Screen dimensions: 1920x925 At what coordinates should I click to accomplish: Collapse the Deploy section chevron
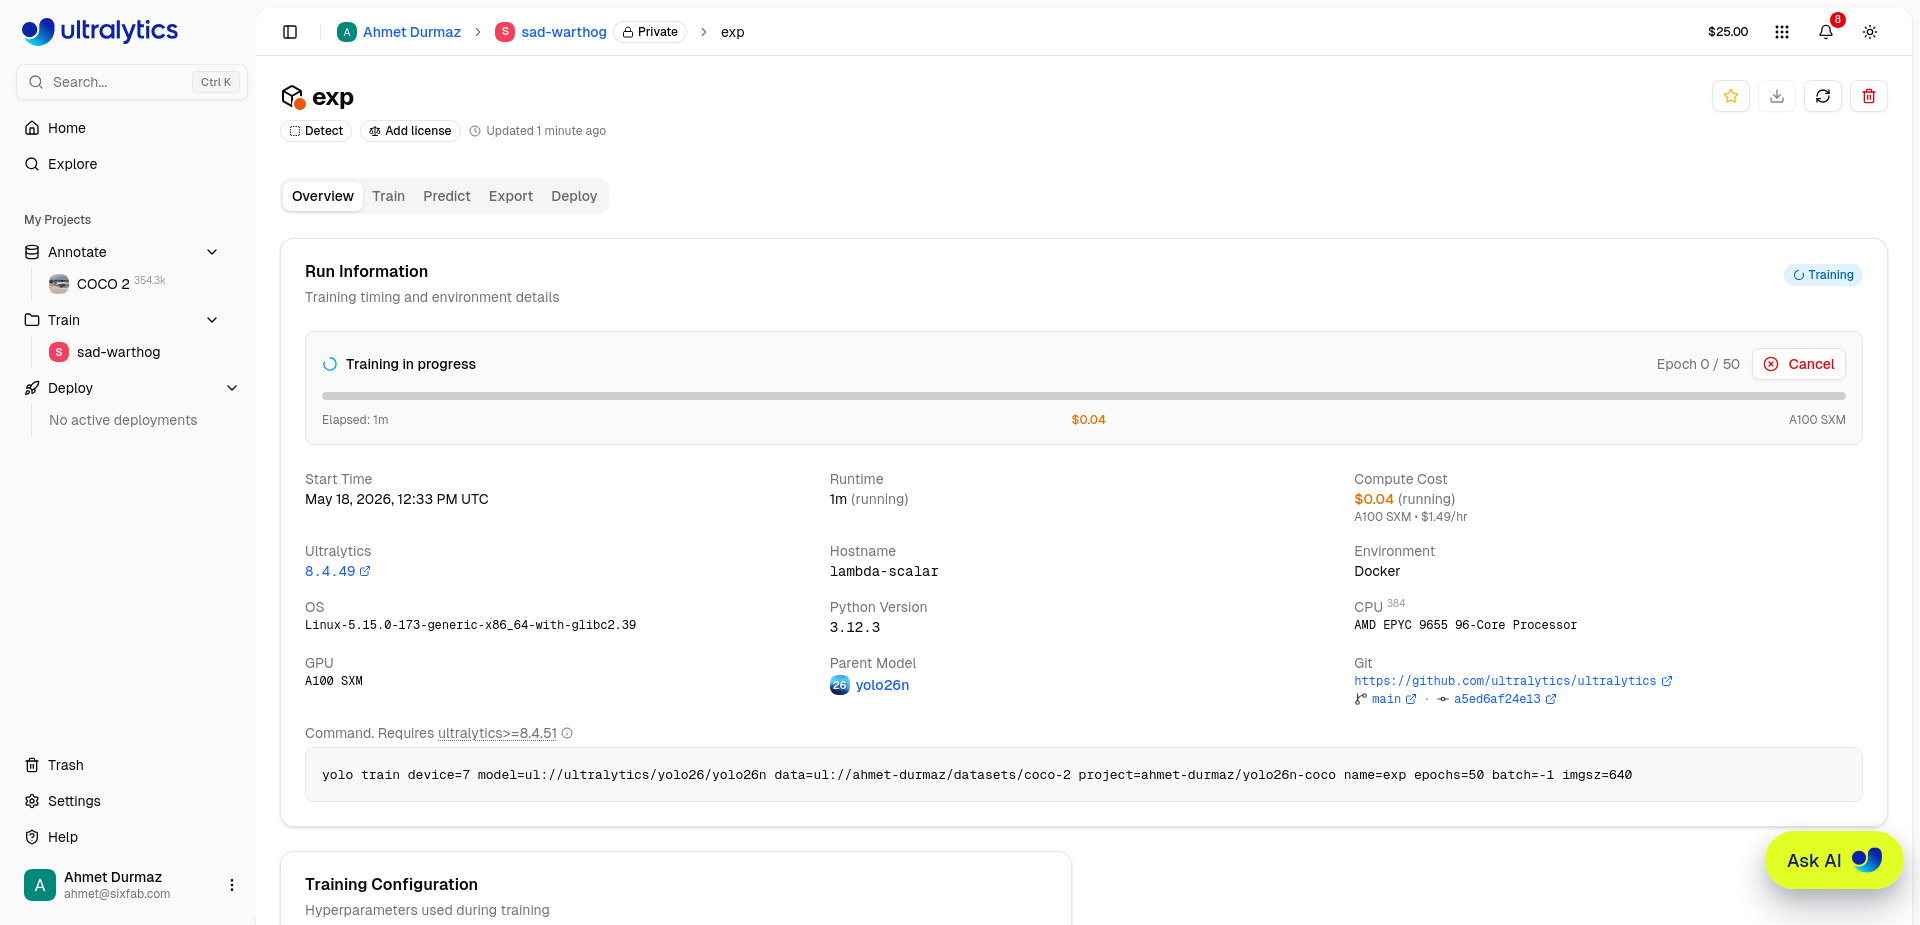pyautogui.click(x=232, y=388)
